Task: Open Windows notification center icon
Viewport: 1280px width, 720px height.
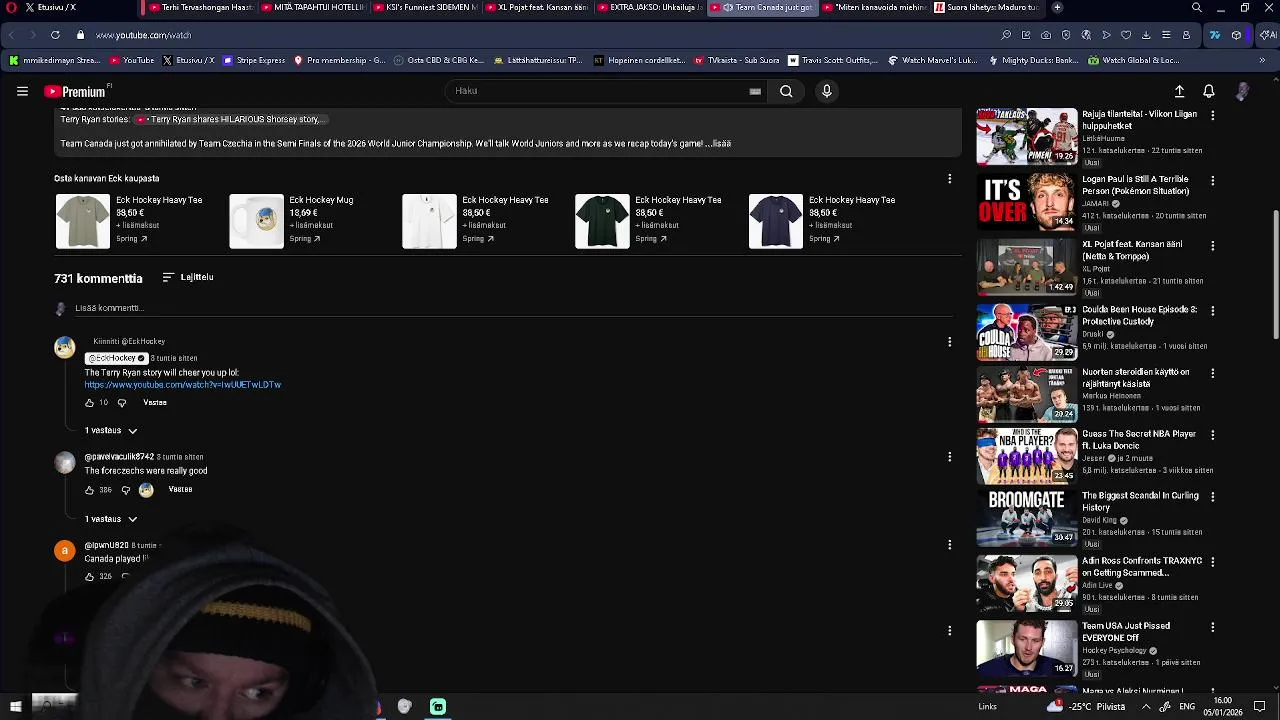Action: [1260, 707]
